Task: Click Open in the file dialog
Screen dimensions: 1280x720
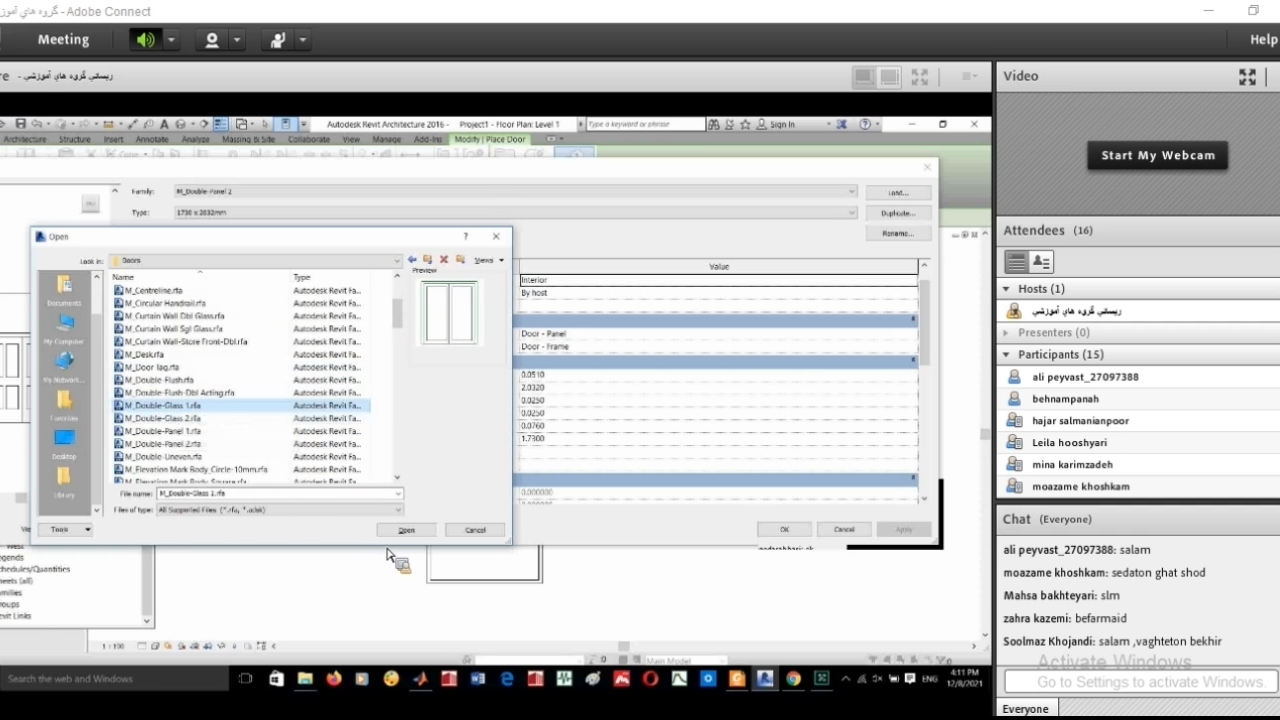Action: 406,530
